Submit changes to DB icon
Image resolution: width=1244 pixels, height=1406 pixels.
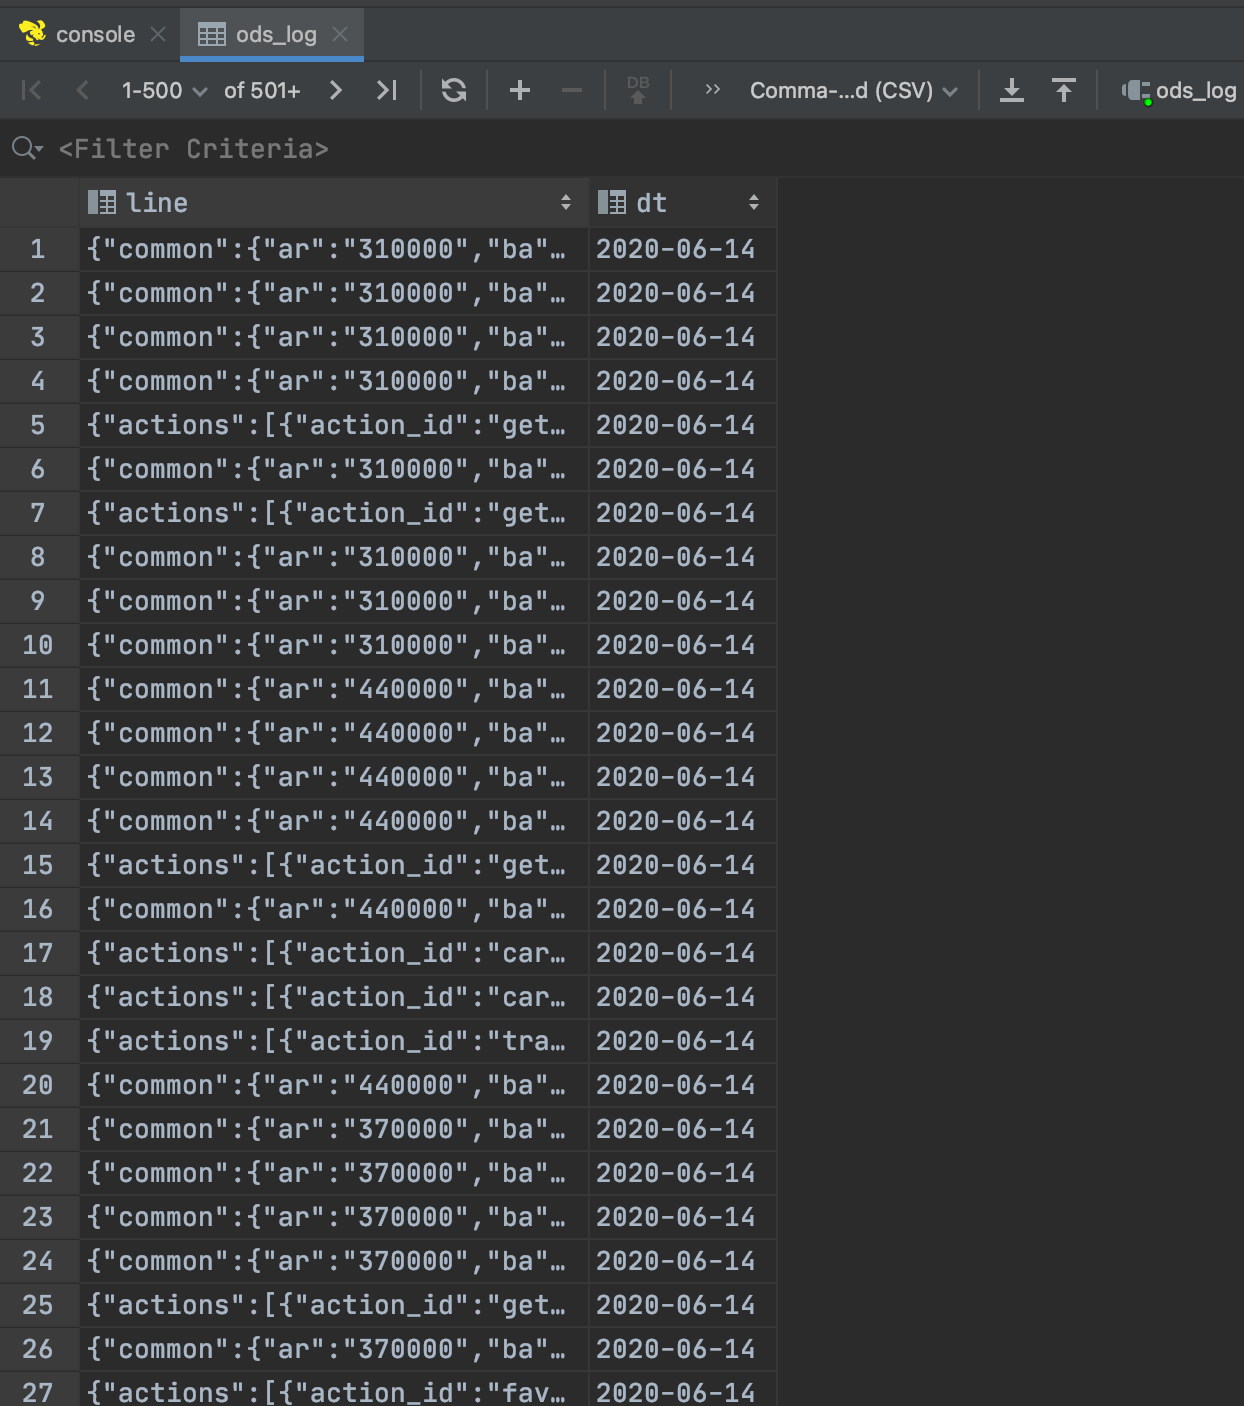tap(638, 90)
